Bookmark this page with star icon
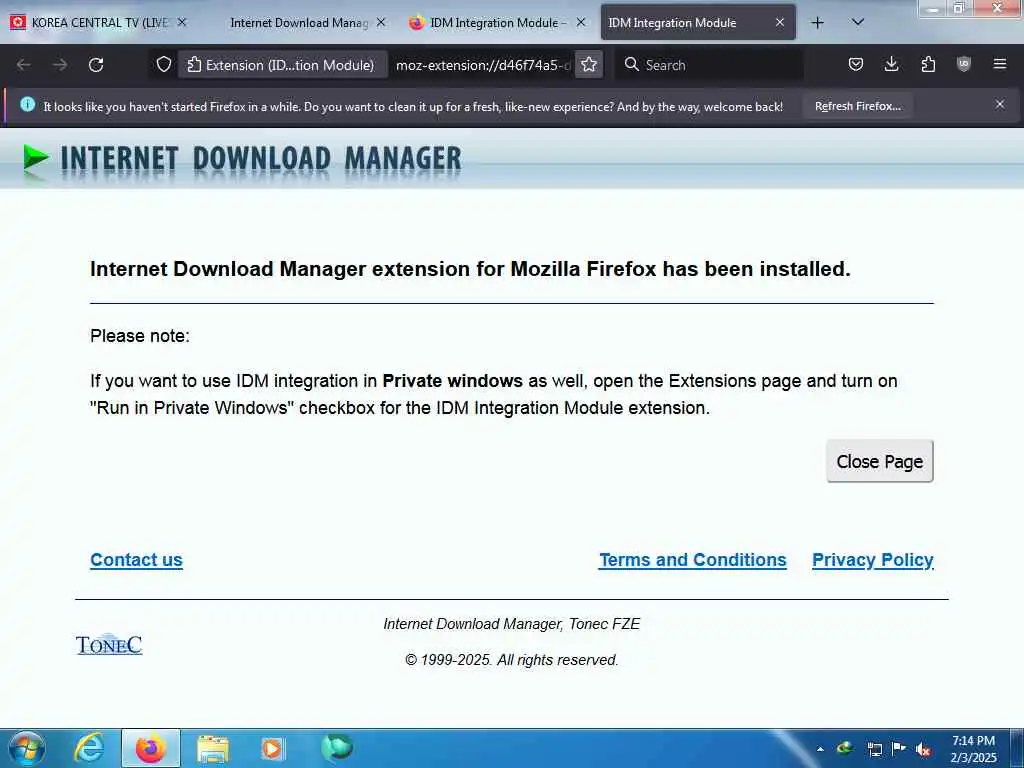The height and width of the screenshot is (768, 1024). 589,65
